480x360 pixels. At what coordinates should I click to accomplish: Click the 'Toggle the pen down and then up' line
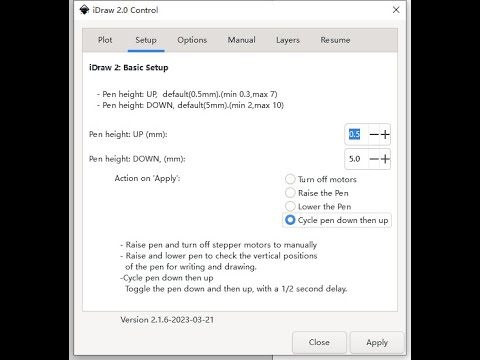[x=236, y=289]
